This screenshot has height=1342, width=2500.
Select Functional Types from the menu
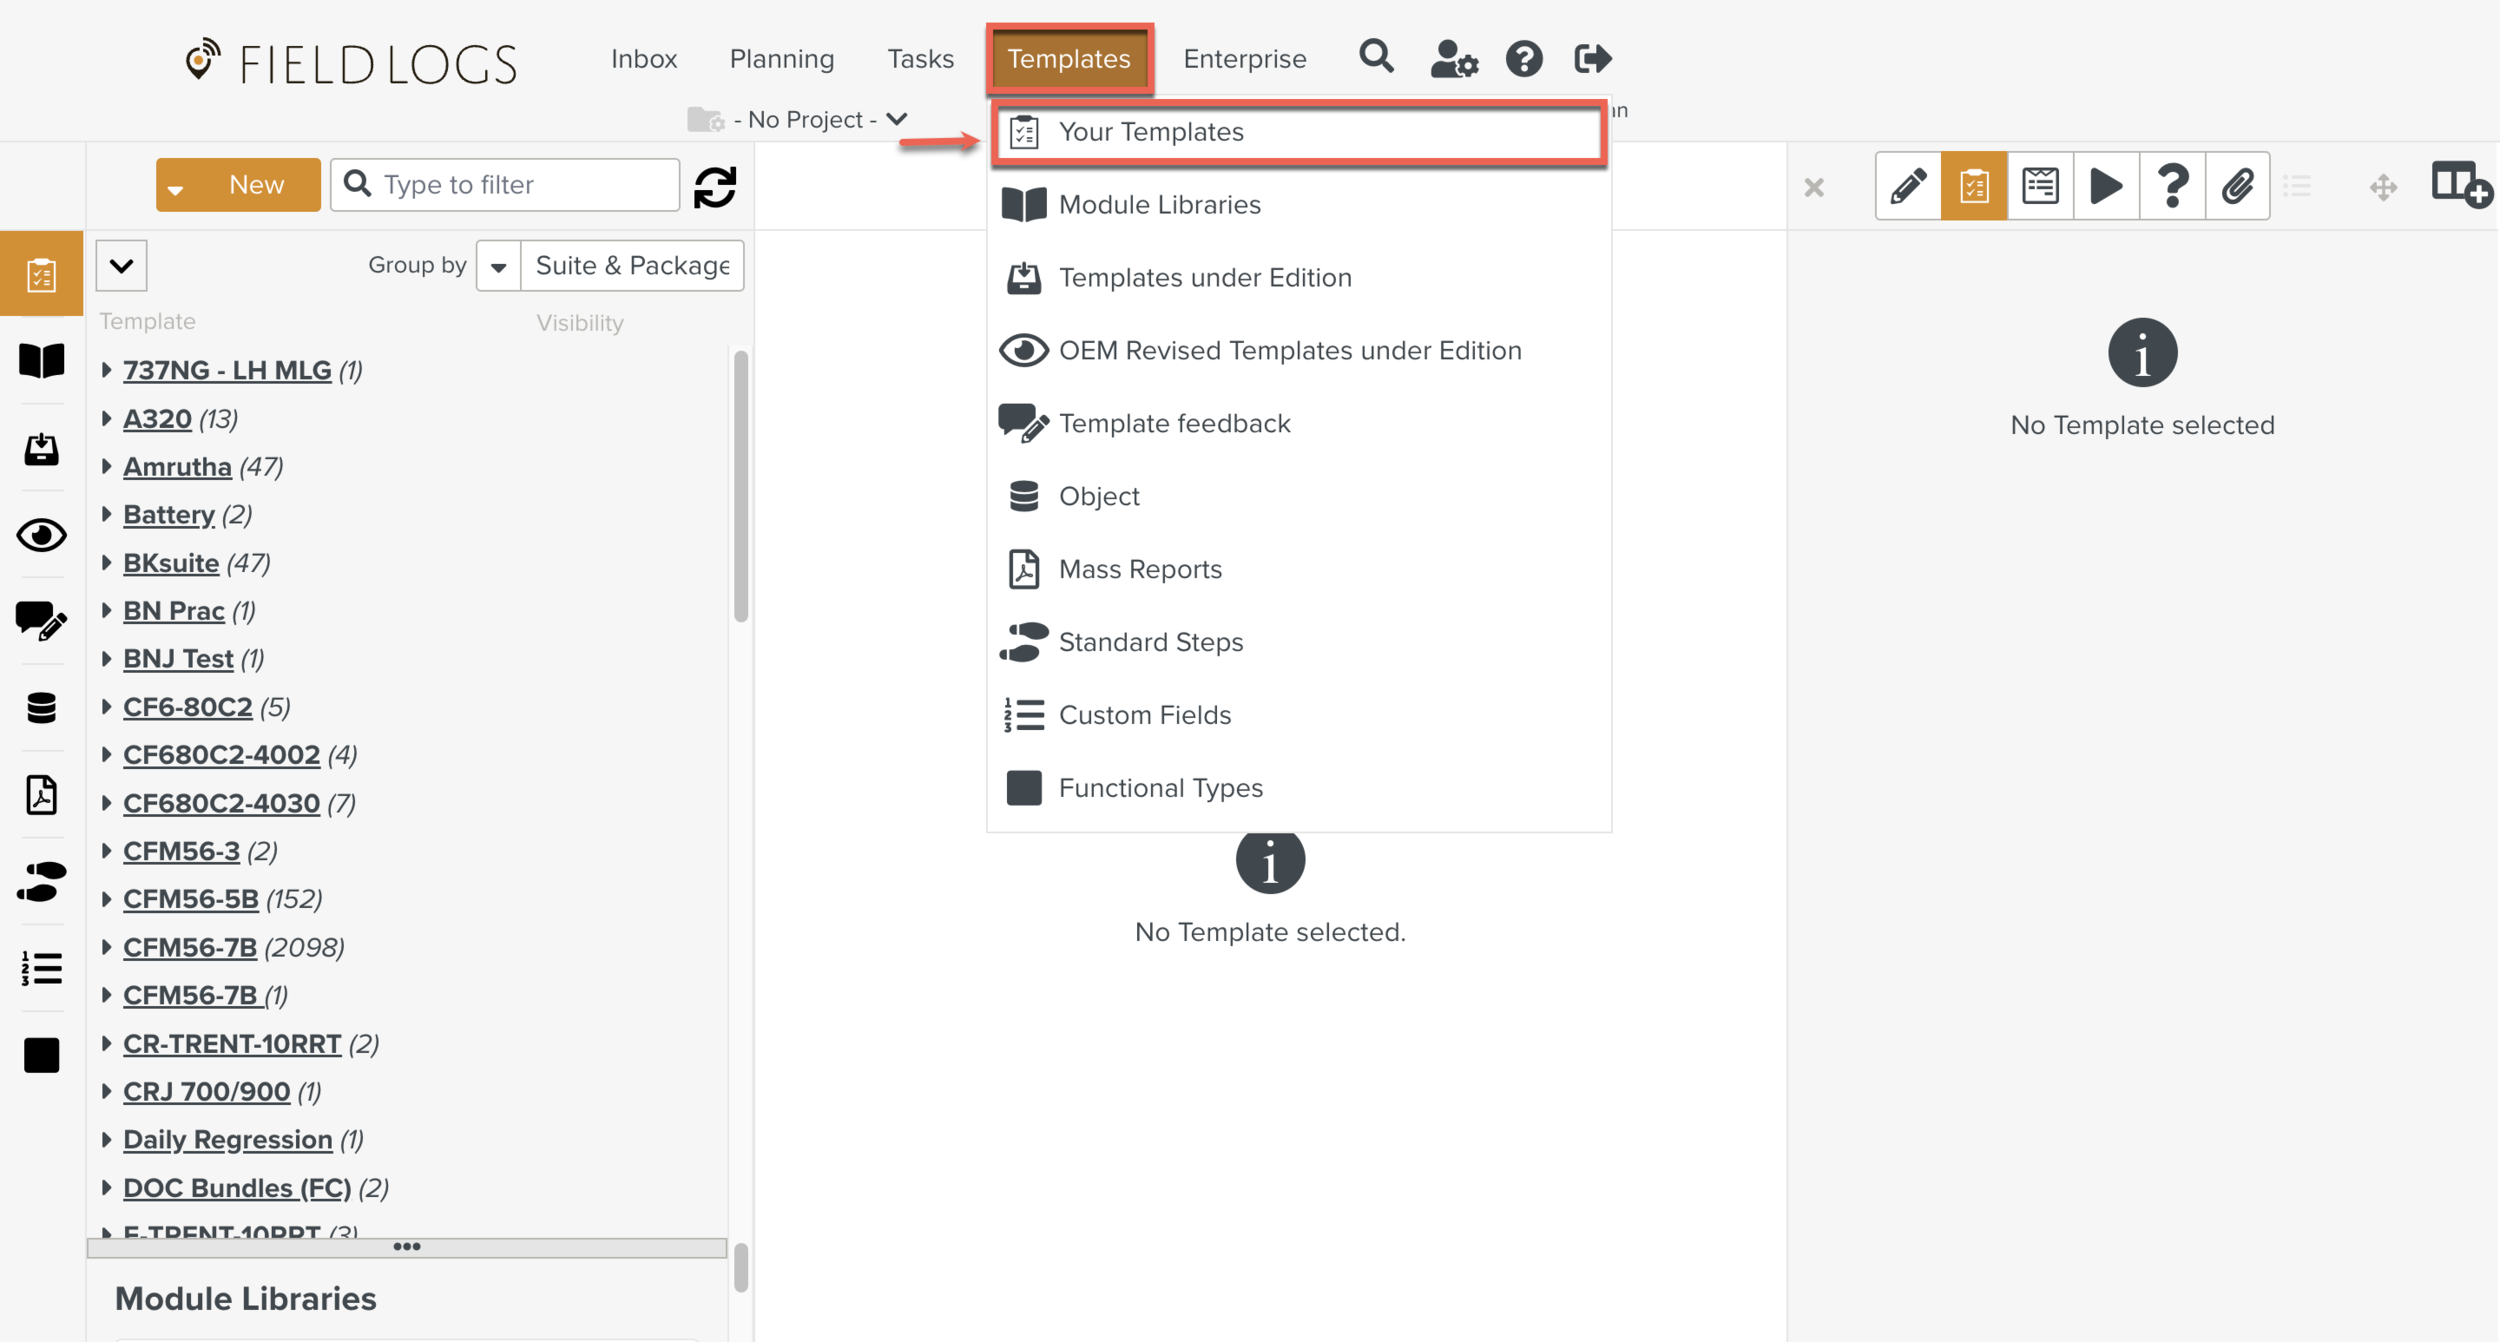(x=1300, y=788)
